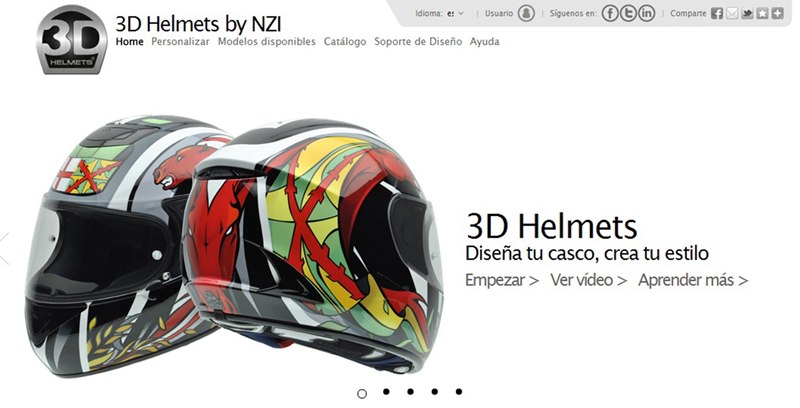
Task: Open the Usuario account icon
Action: pos(526,13)
